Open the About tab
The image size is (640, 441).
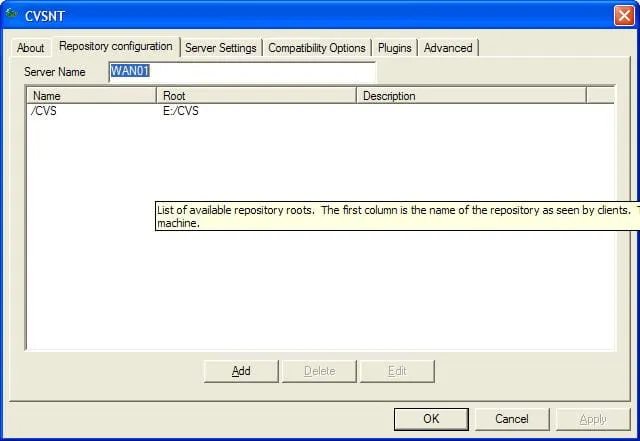(x=30, y=48)
